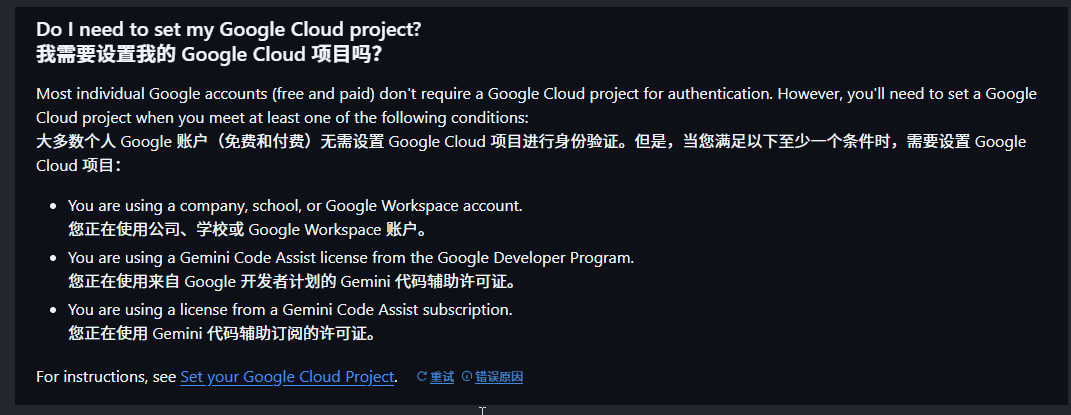This screenshot has height=415, width=1071.
Task: Click the line 您正在使用 Gemini 代码辅助订阅的许可证
Action: pos(236,334)
